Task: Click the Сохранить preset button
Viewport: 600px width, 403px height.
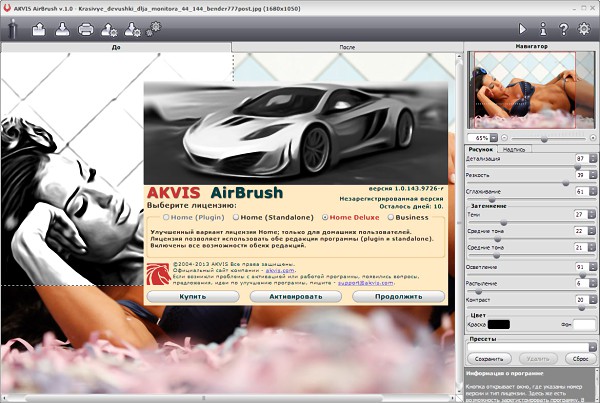Action: coord(489,359)
